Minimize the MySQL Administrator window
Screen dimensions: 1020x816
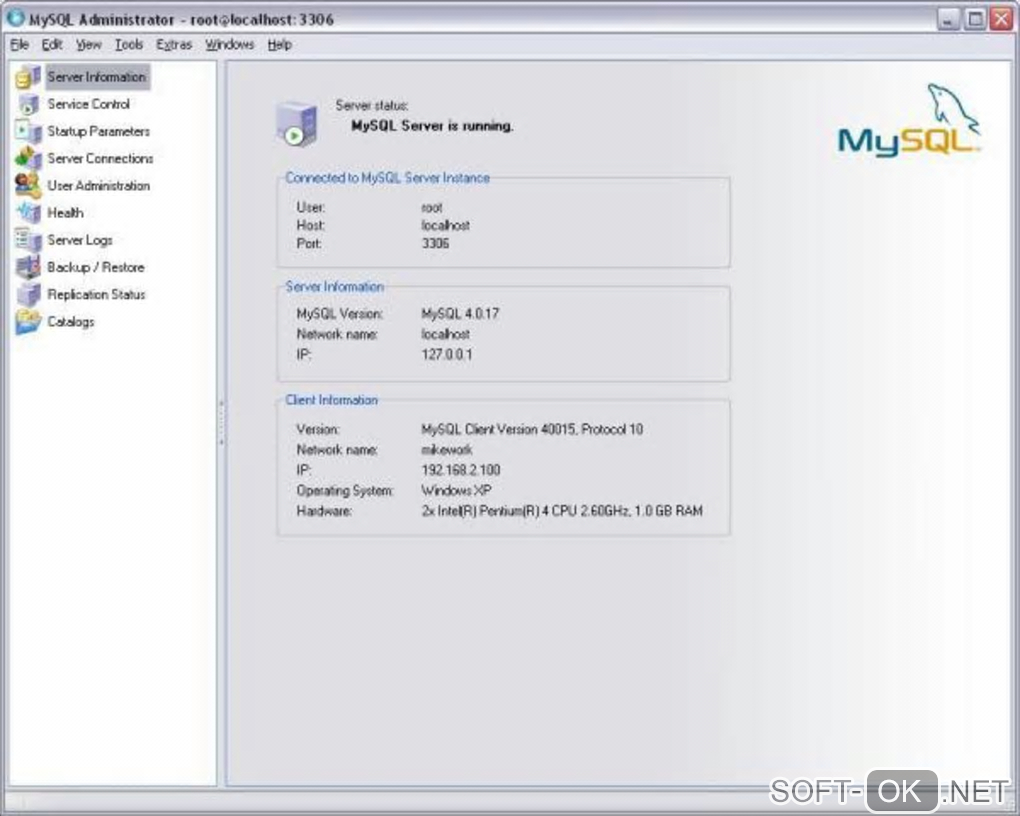pos(948,19)
